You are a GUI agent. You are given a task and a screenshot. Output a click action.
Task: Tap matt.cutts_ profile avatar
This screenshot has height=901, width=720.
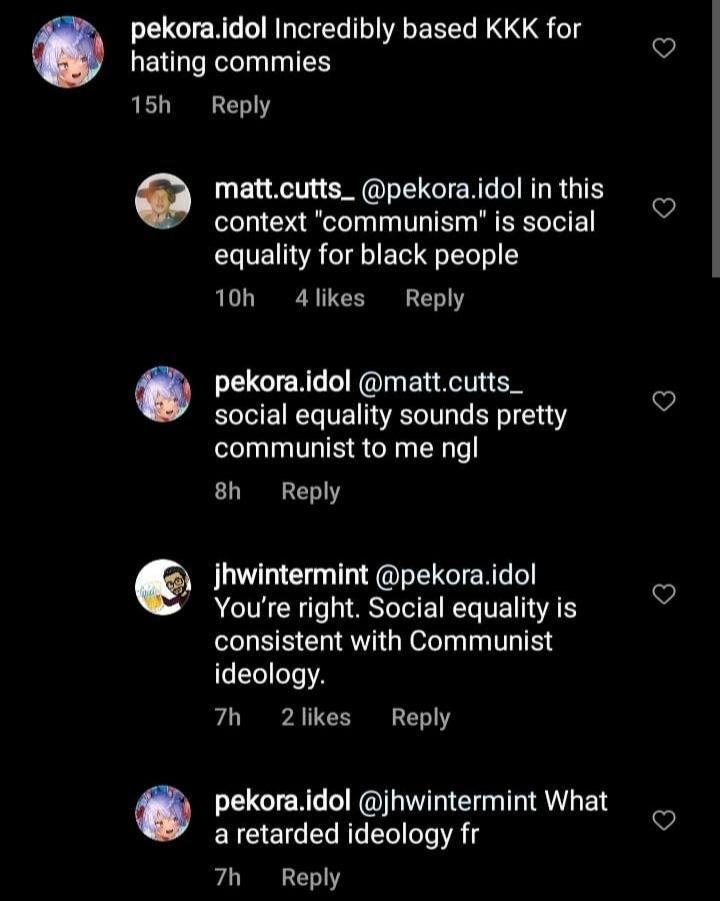163,200
